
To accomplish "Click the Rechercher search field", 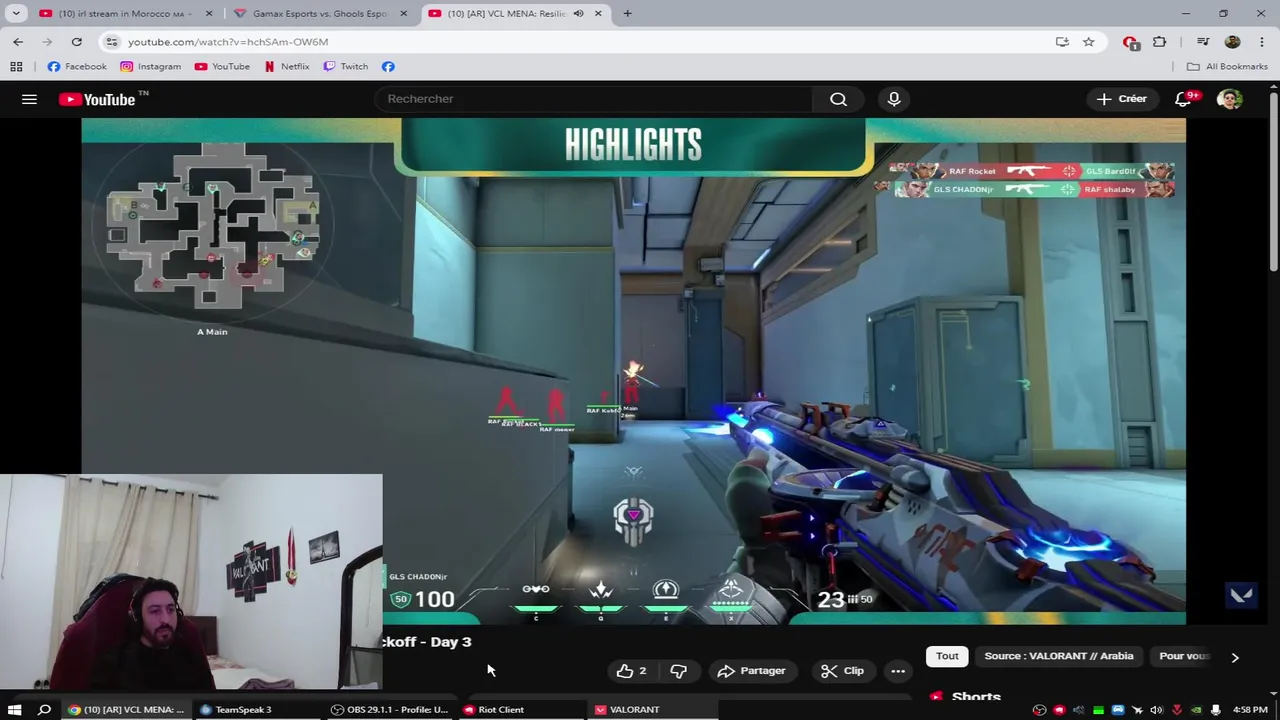I will coord(594,99).
